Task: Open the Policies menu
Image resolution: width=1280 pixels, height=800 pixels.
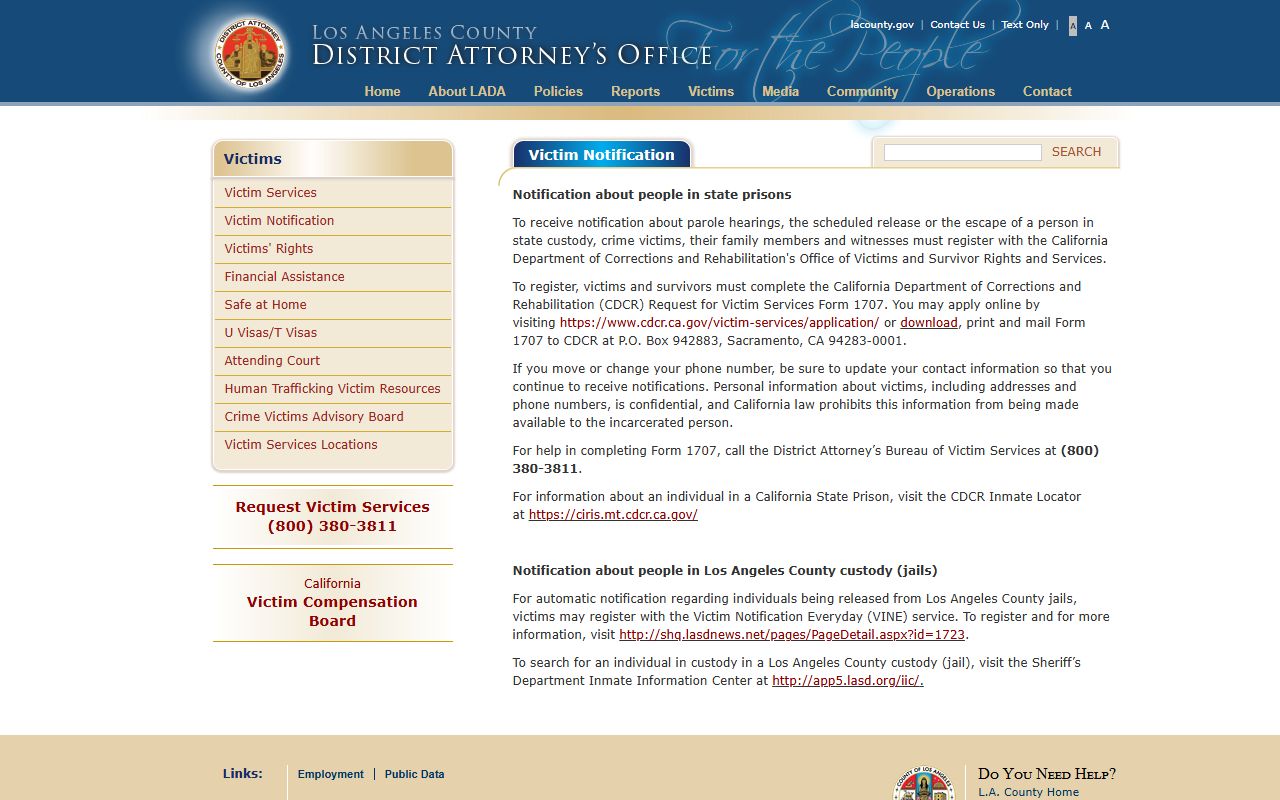Action: [558, 91]
